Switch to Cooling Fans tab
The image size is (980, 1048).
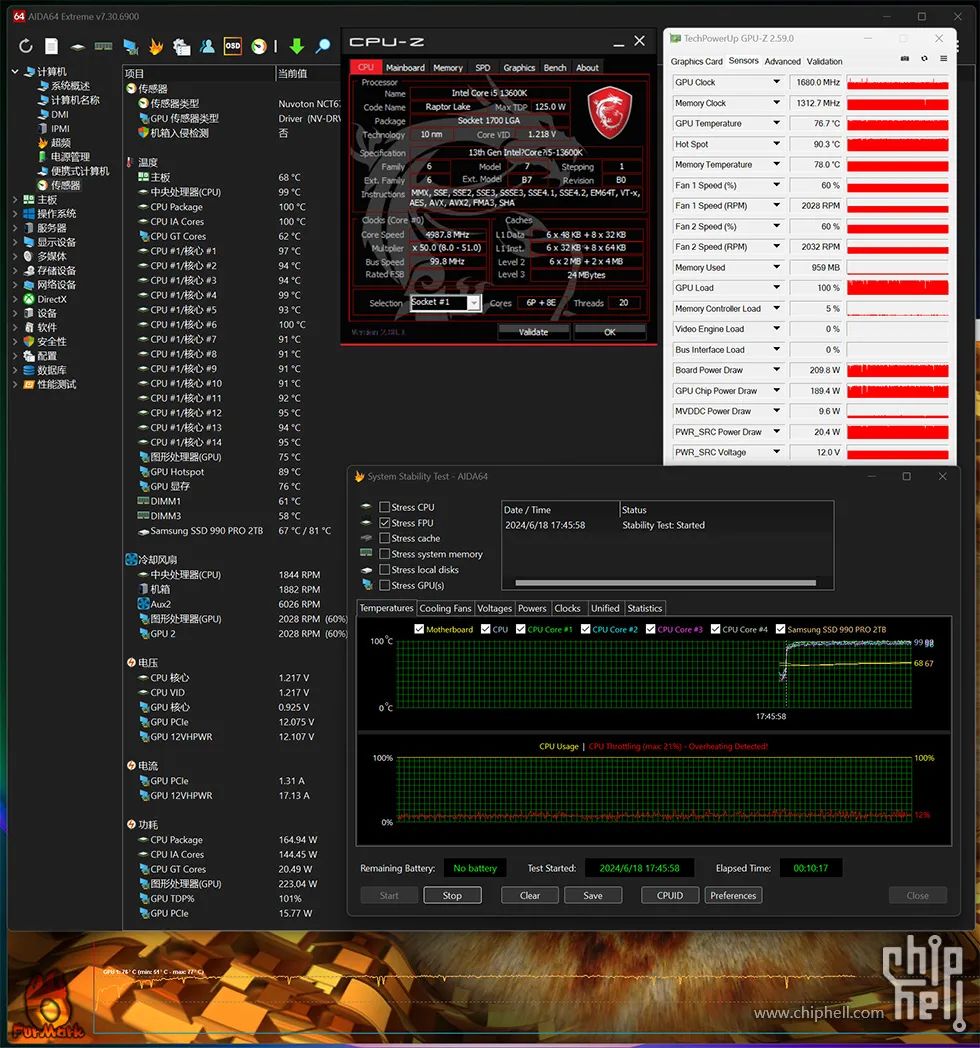tap(445, 608)
